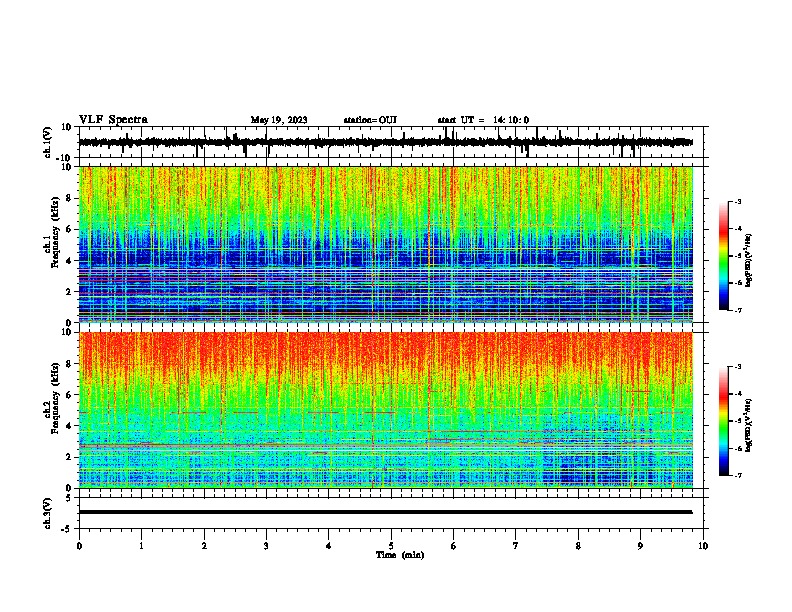Click the ch.1 spectrogram '4' kHz tick label

(69, 261)
